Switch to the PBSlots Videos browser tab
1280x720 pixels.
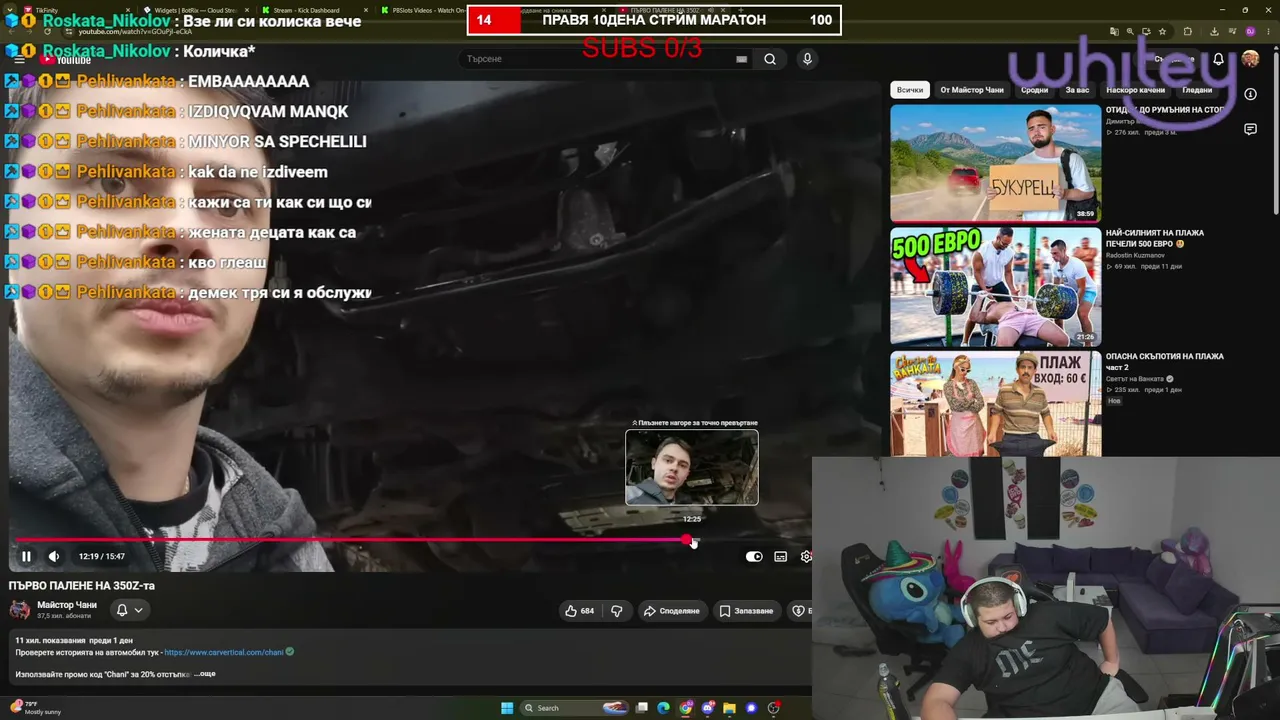[425, 10]
